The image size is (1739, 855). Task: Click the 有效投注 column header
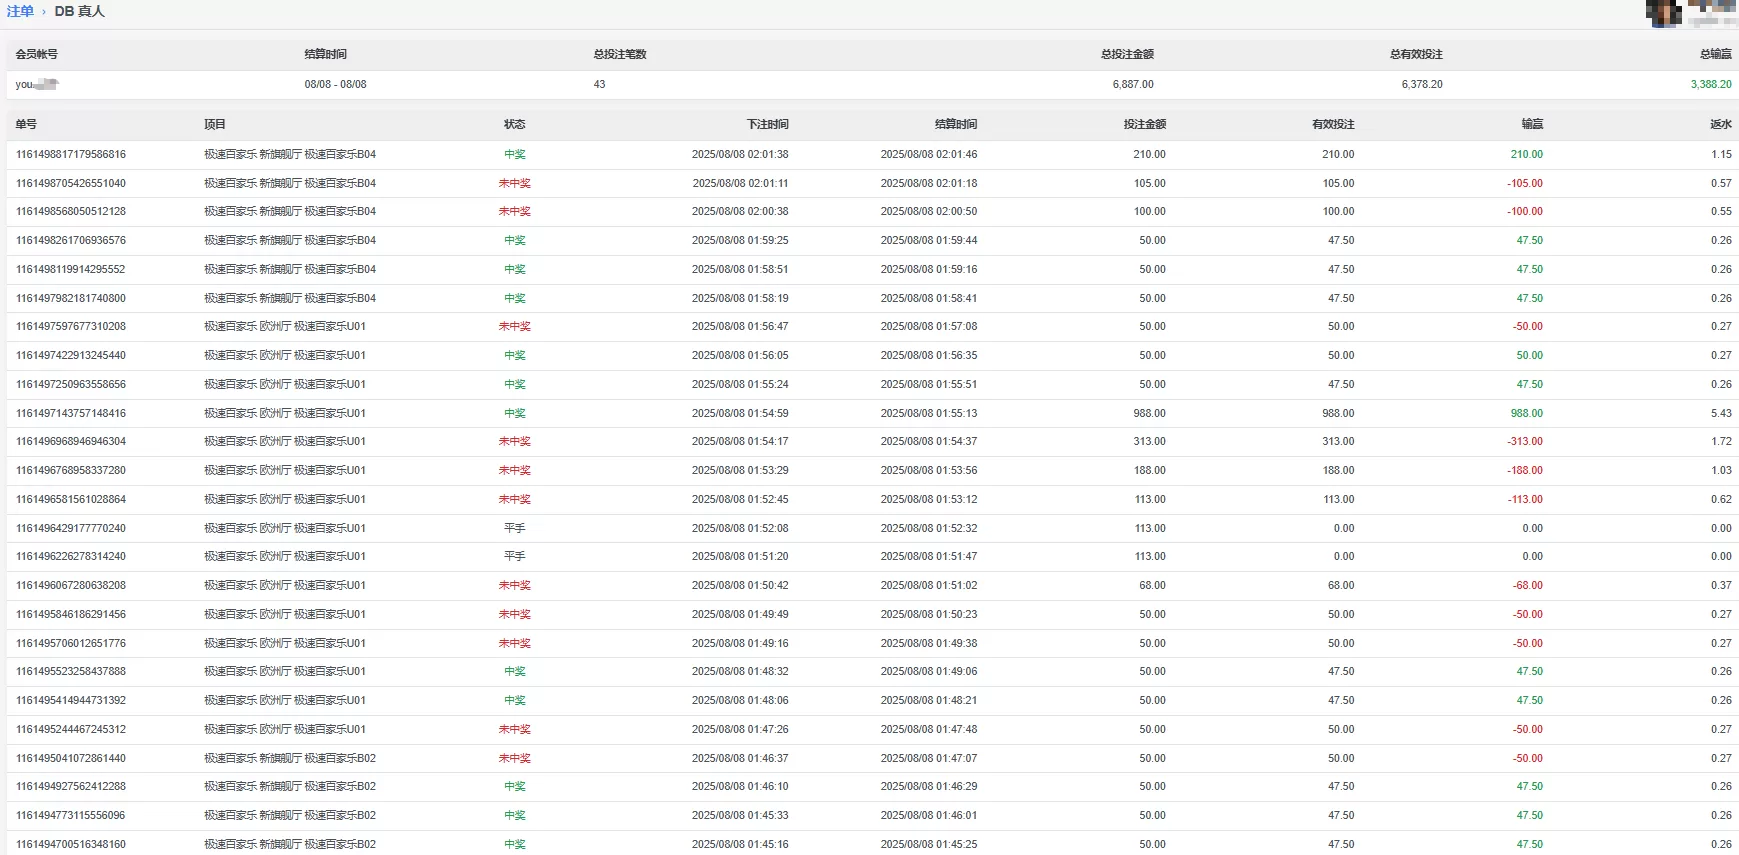tap(1333, 124)
